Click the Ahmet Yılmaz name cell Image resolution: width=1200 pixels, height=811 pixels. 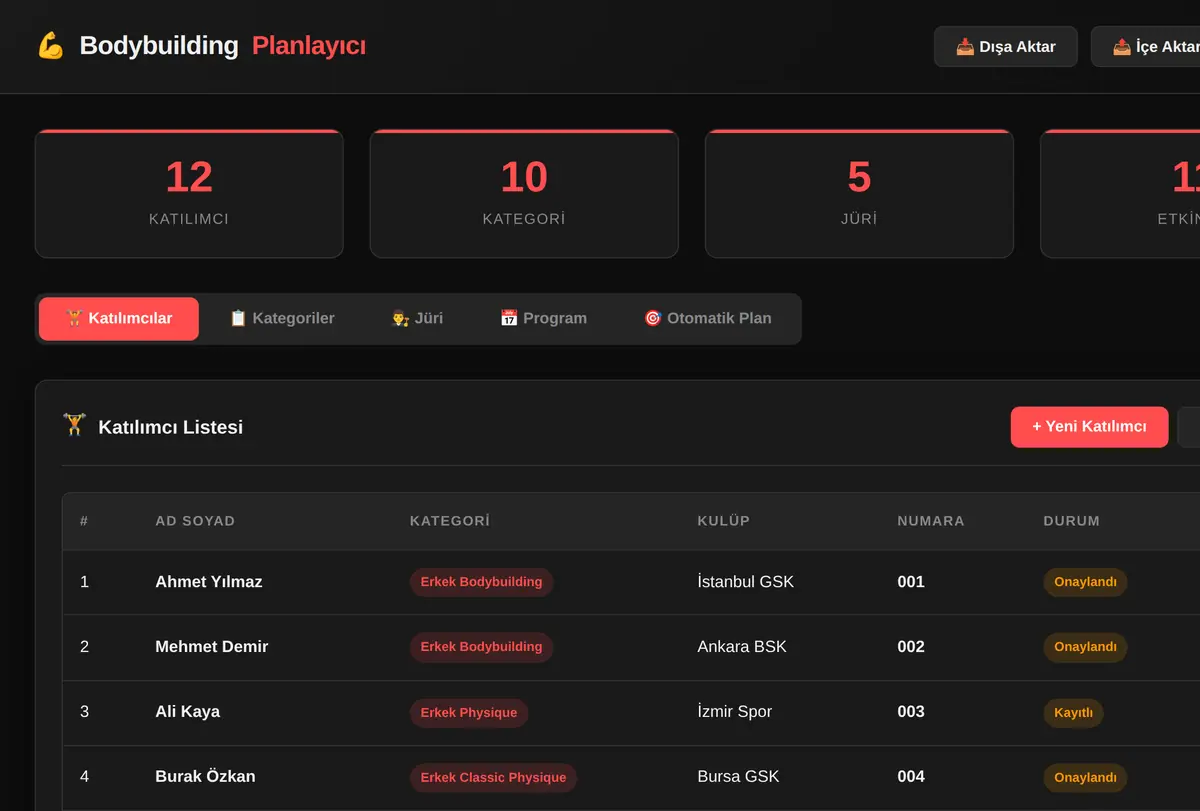pos(209,582)
